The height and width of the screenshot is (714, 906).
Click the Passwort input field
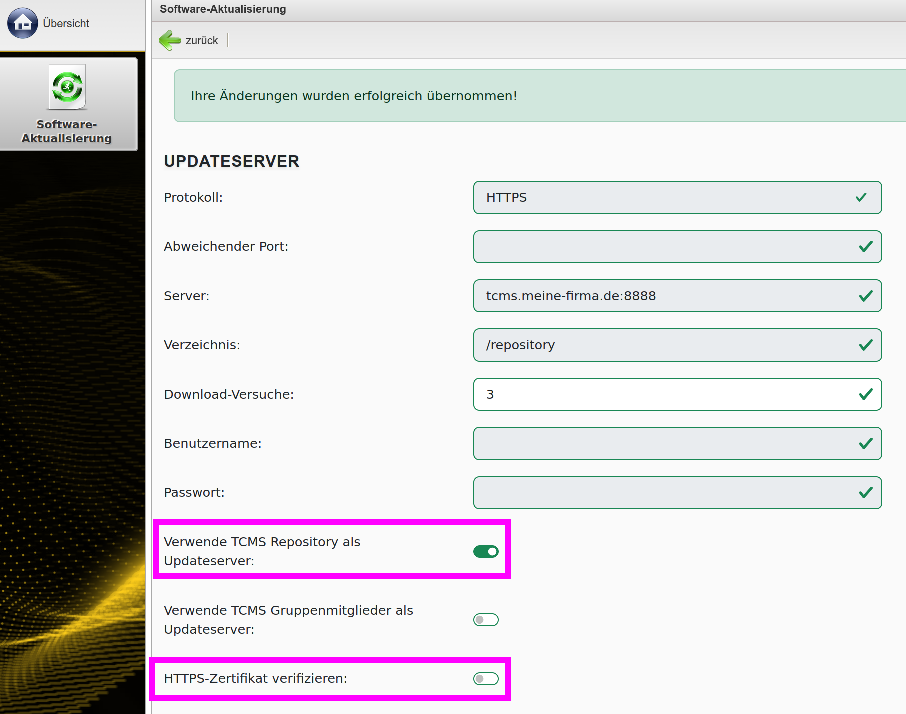(x=677, y=493)
